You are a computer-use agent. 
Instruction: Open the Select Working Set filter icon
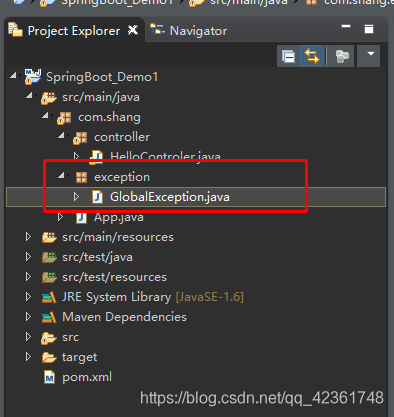pyautogui.click(x=342, y=56)
